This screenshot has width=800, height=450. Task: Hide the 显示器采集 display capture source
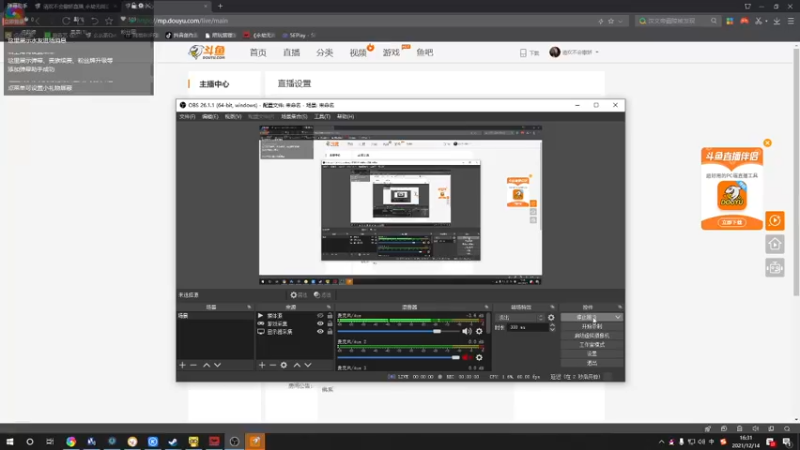[x=320, y=332]
